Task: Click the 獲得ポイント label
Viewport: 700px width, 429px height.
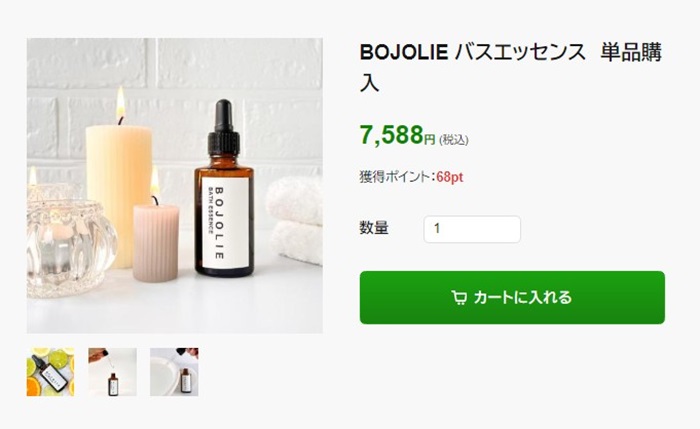Action: coord(397,177)
